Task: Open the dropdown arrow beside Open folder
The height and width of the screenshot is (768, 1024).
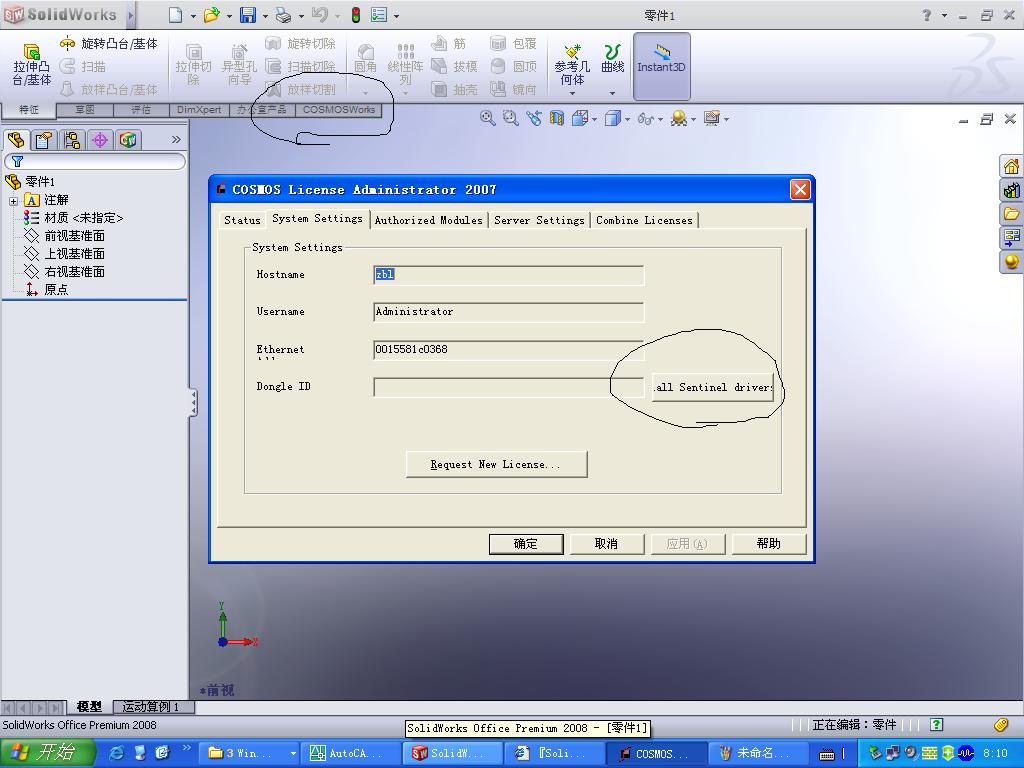Action: (x=229, y=16)
